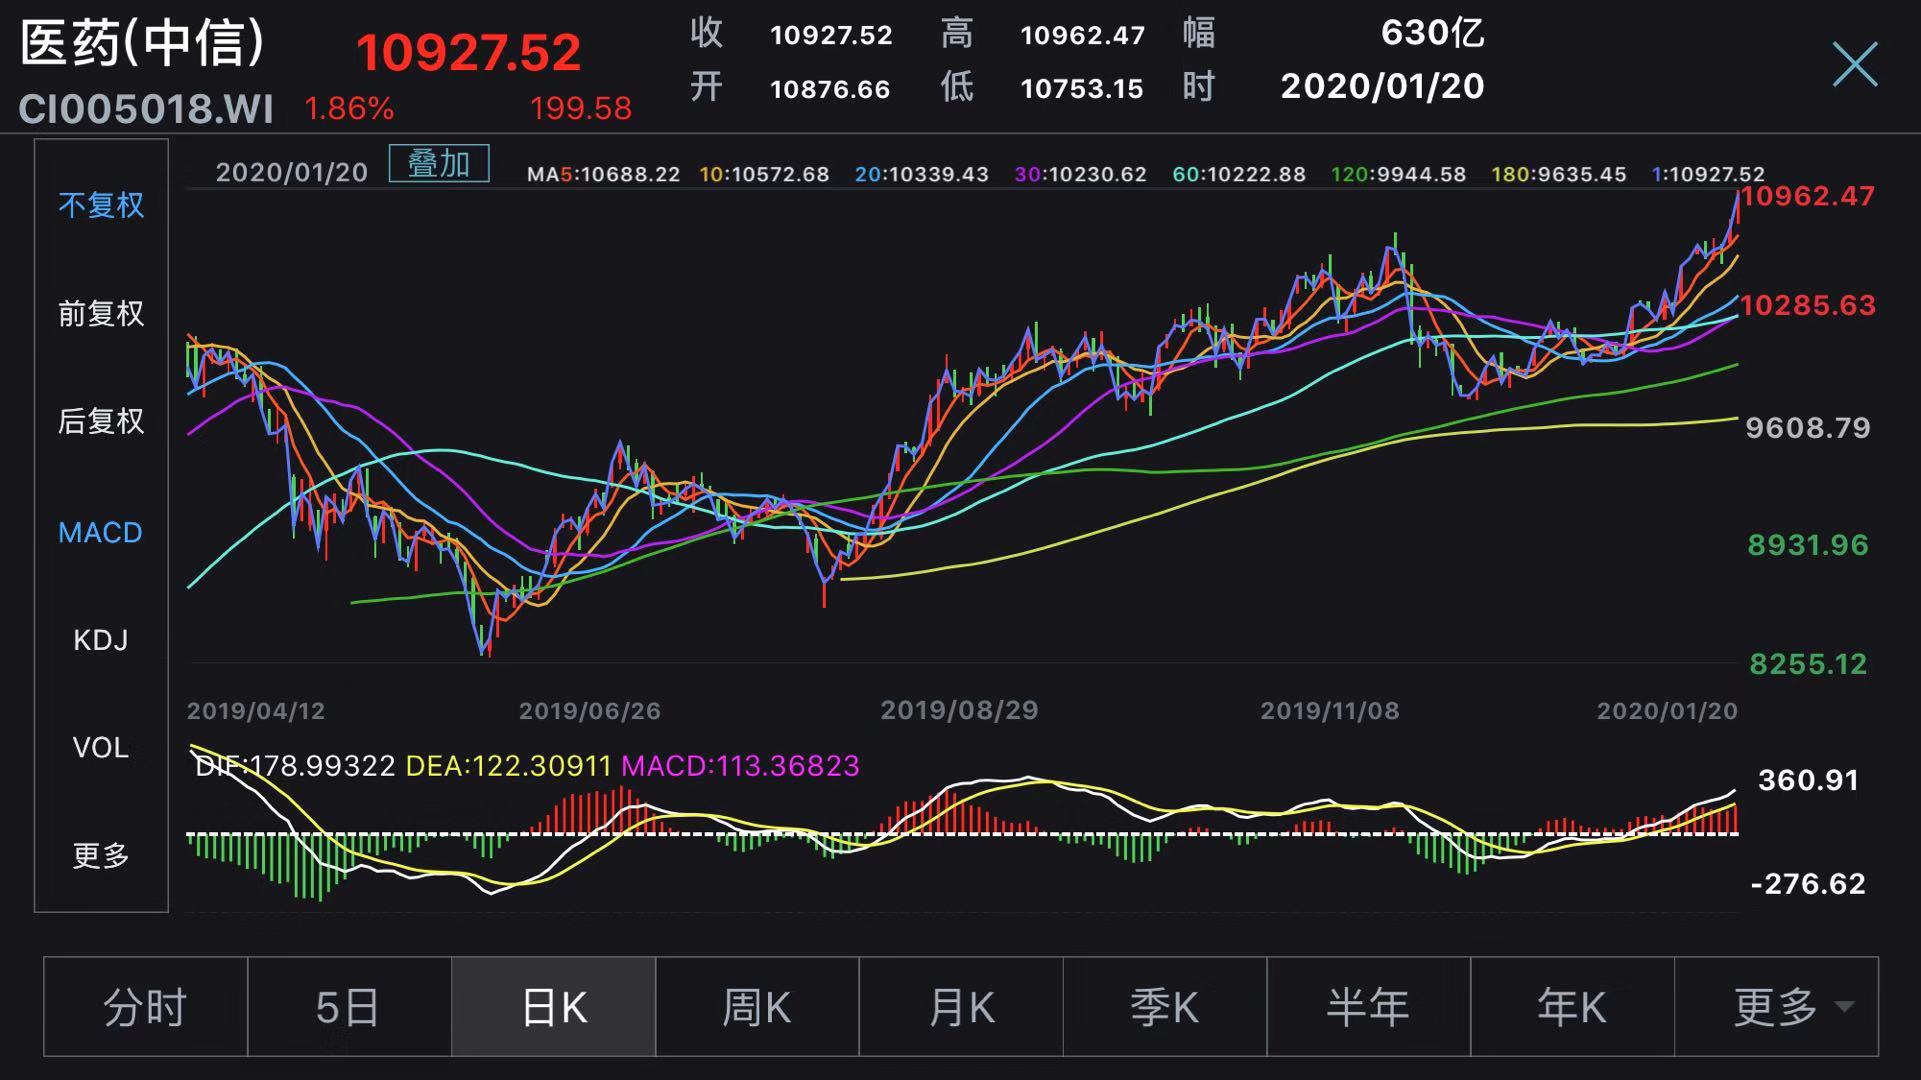Viewport: 1921px width, 1080px height.
Task: Select the 日K tab
Action: pyautogui.click(x=554, y=1007)
